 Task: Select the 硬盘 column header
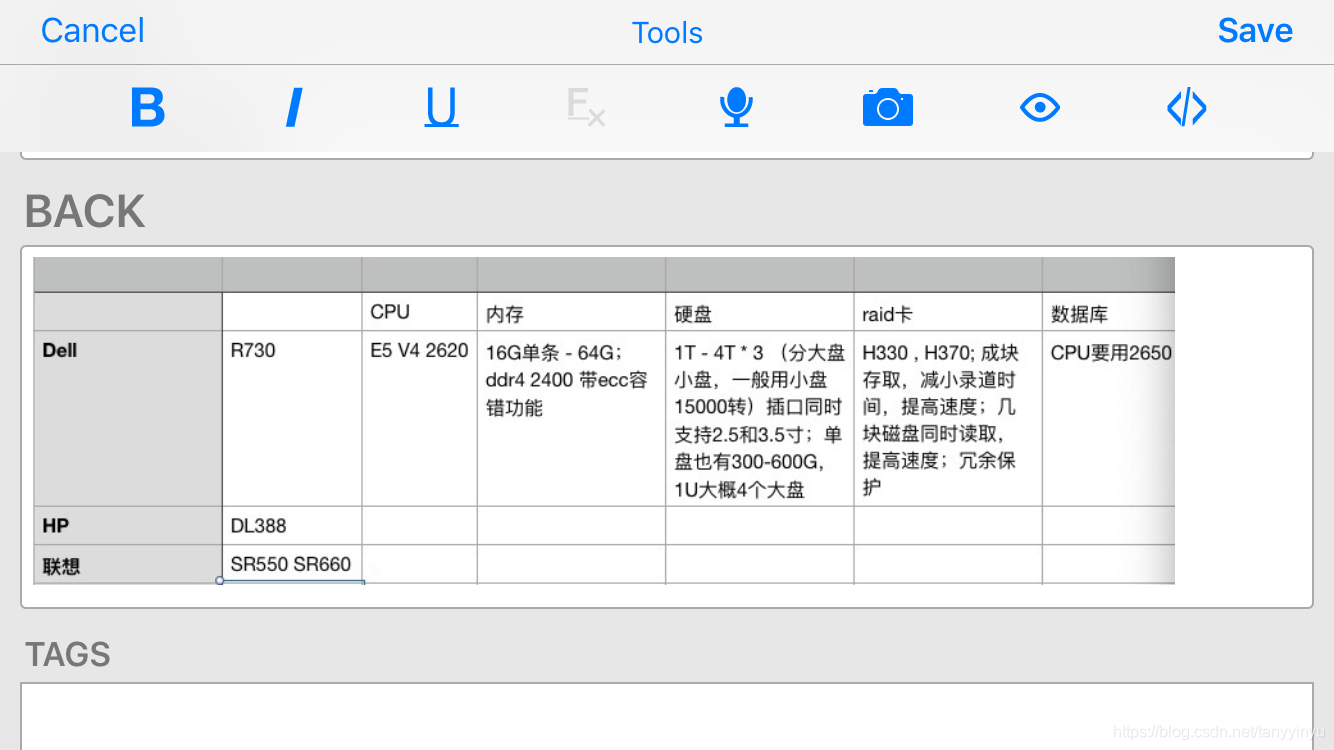coord(760,312)
